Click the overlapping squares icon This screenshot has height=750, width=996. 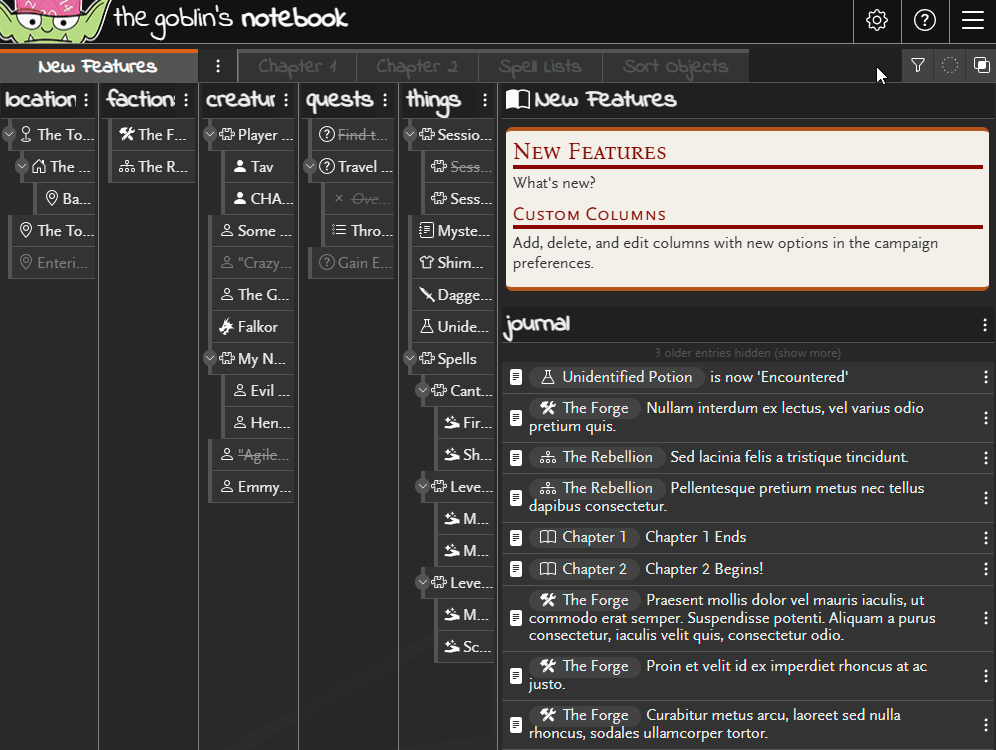pos(982,66)
